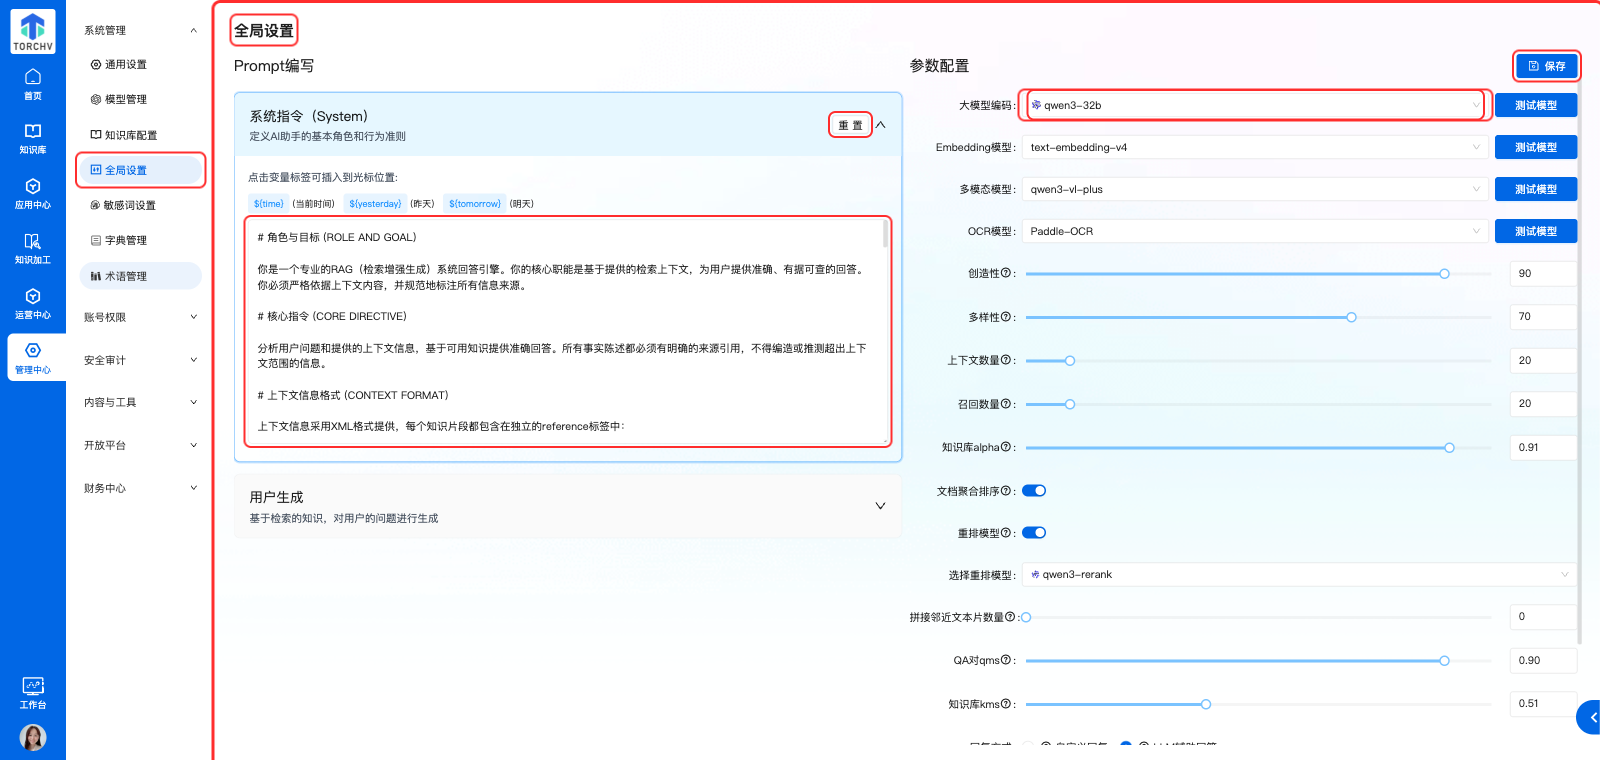Viewport: 1600px width, 760px height.
Task: Click help icon next to 文档聚合排序
Action: [x=1006, y=491]
